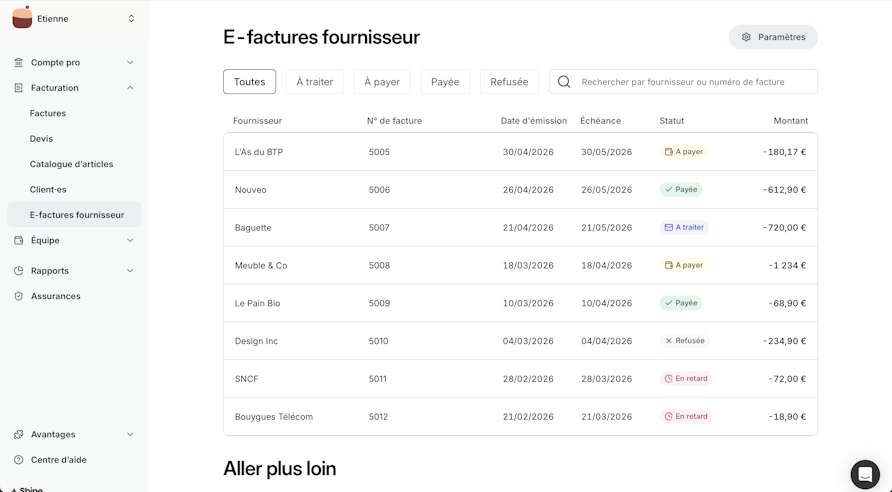The width and height of the screenshot is (892, 492).
Task: Open Centre d'aide link
Action: click(x=59, y=460)
